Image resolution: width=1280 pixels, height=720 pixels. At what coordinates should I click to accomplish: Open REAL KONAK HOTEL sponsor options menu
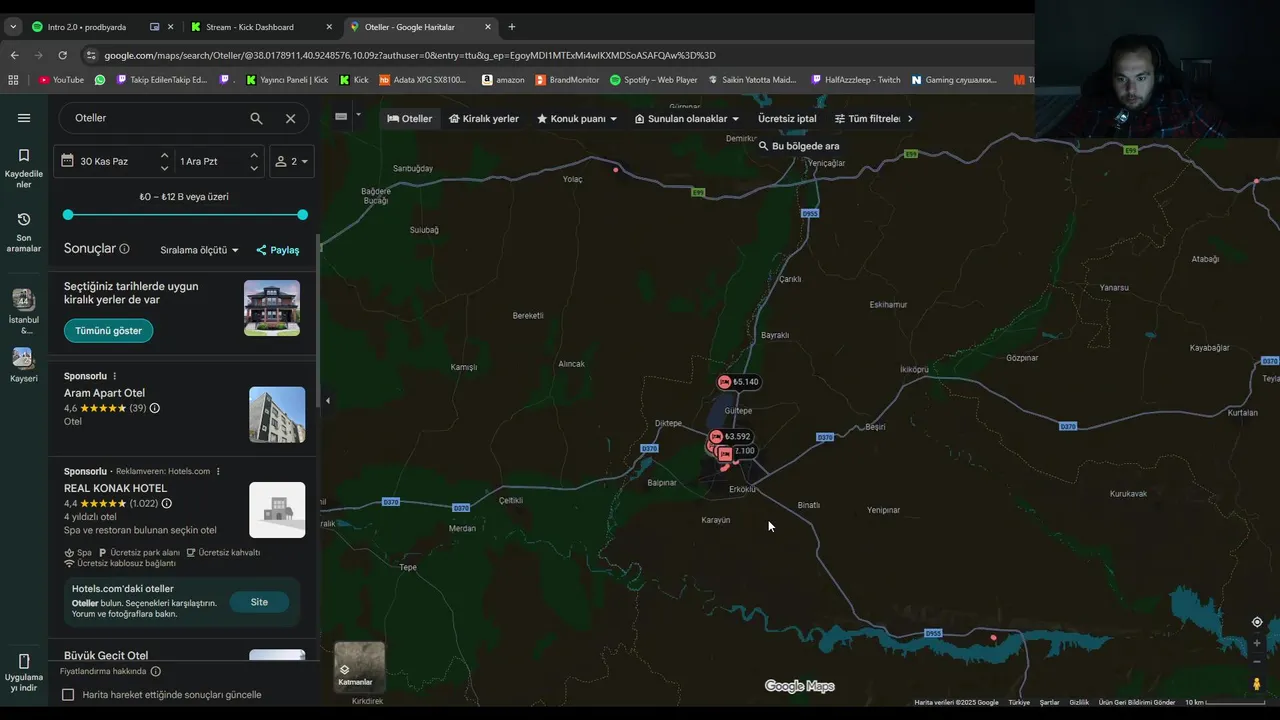[218, 471]
